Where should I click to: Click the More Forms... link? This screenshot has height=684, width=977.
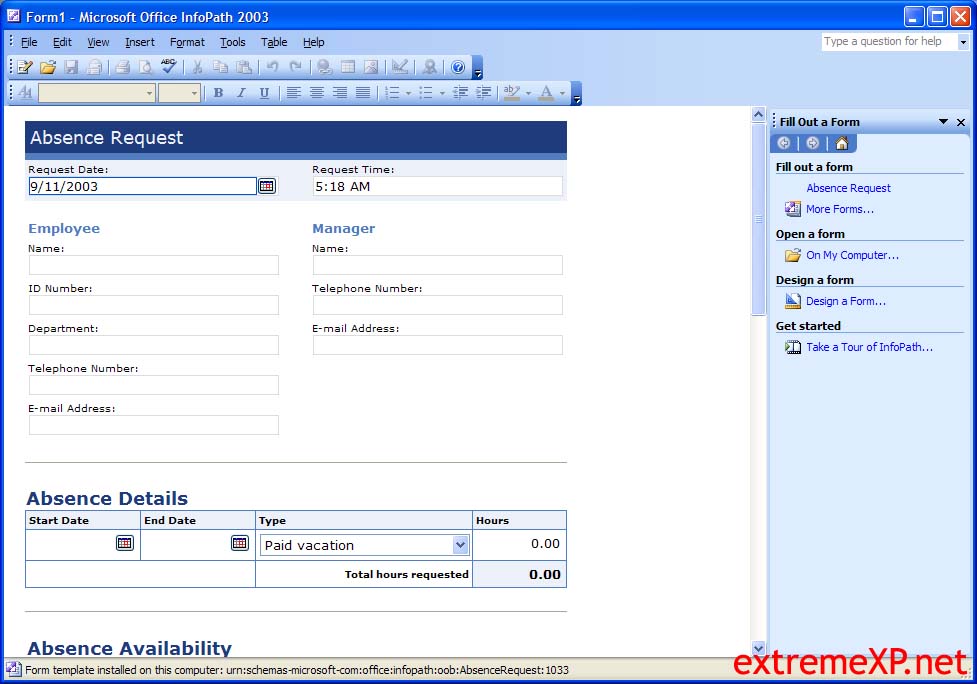pyautogui.click(x=839, y=209)
